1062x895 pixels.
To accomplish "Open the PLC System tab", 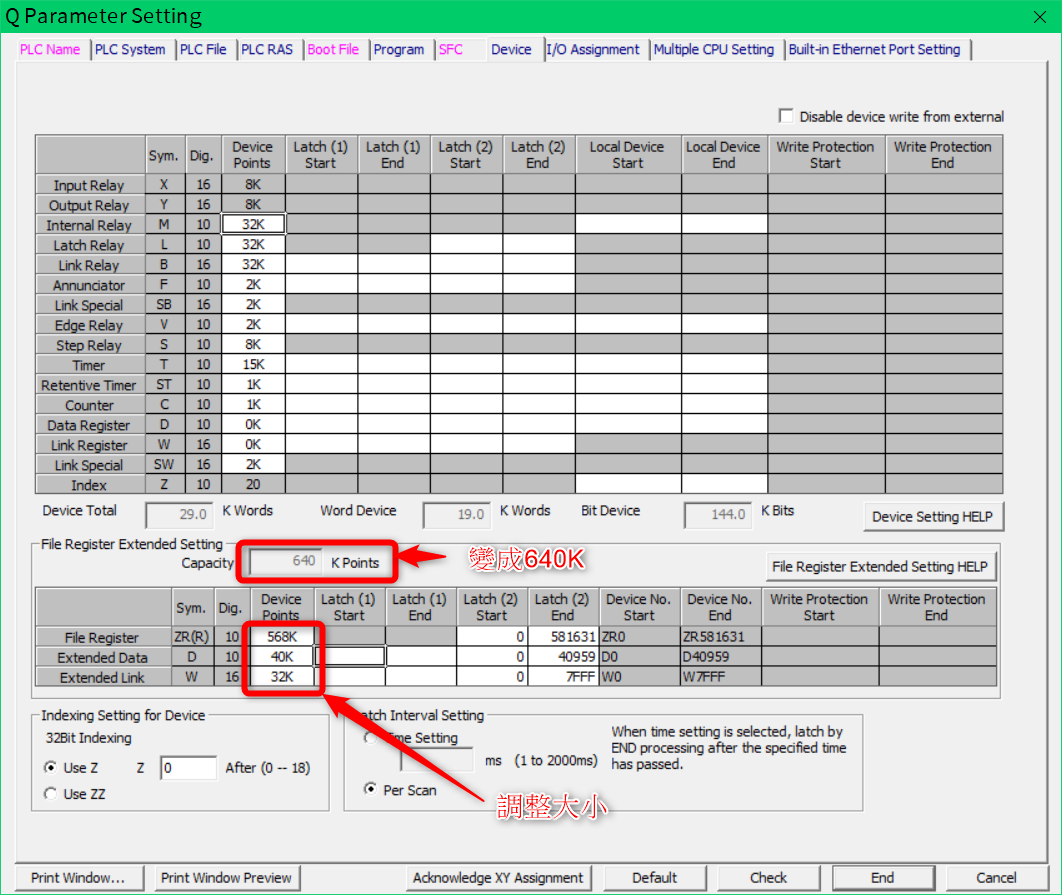I will [130, 49].
